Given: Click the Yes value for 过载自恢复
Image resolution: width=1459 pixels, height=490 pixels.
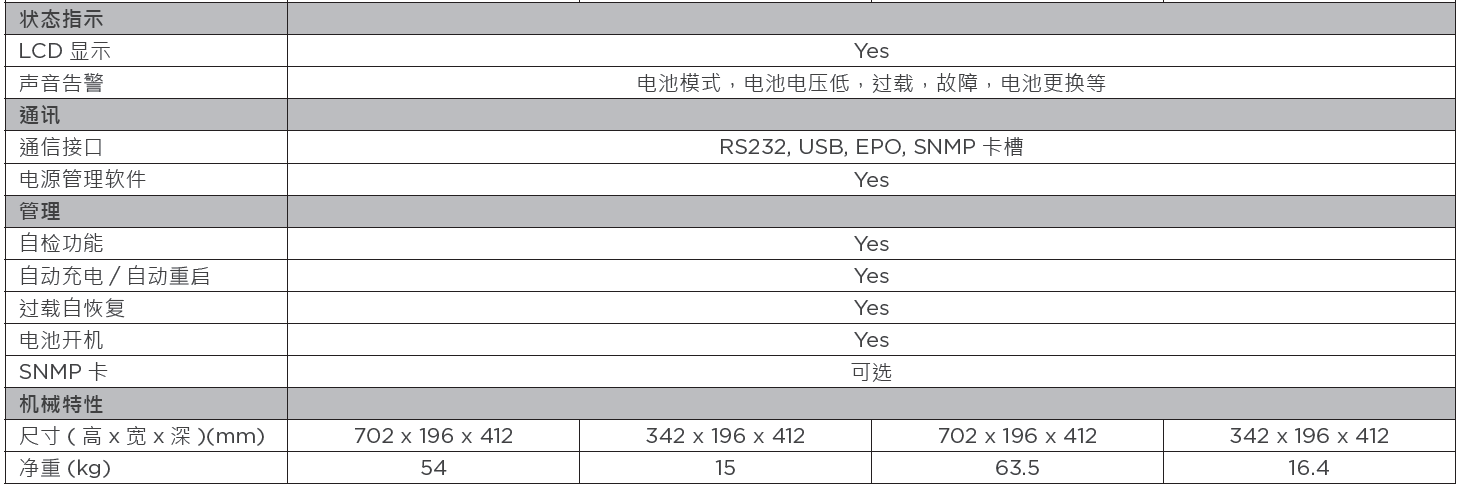Looking at the screenshot, I should tap(871, 307).
